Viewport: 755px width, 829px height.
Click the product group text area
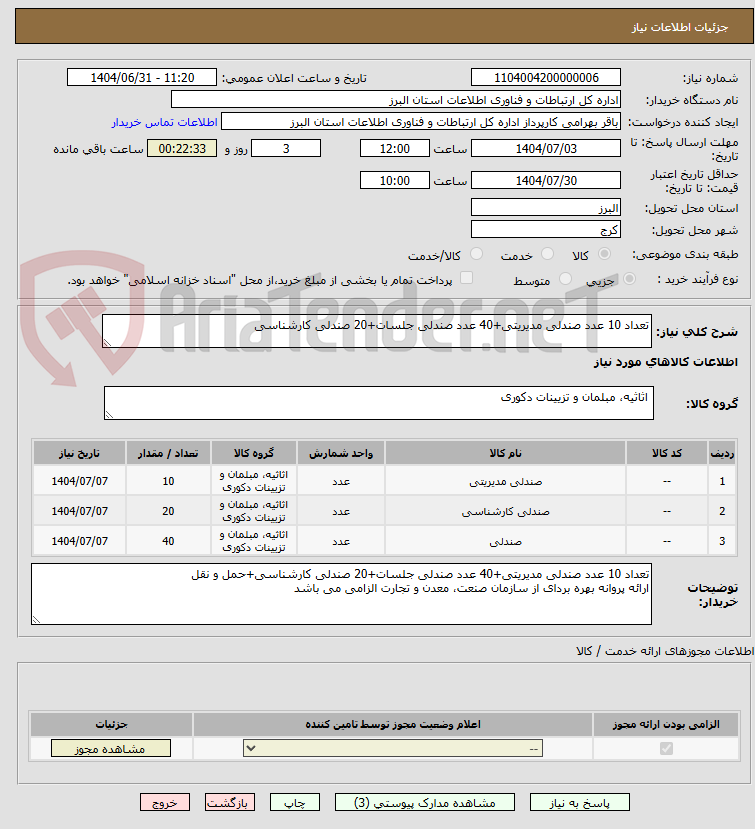tap(379, 403)
